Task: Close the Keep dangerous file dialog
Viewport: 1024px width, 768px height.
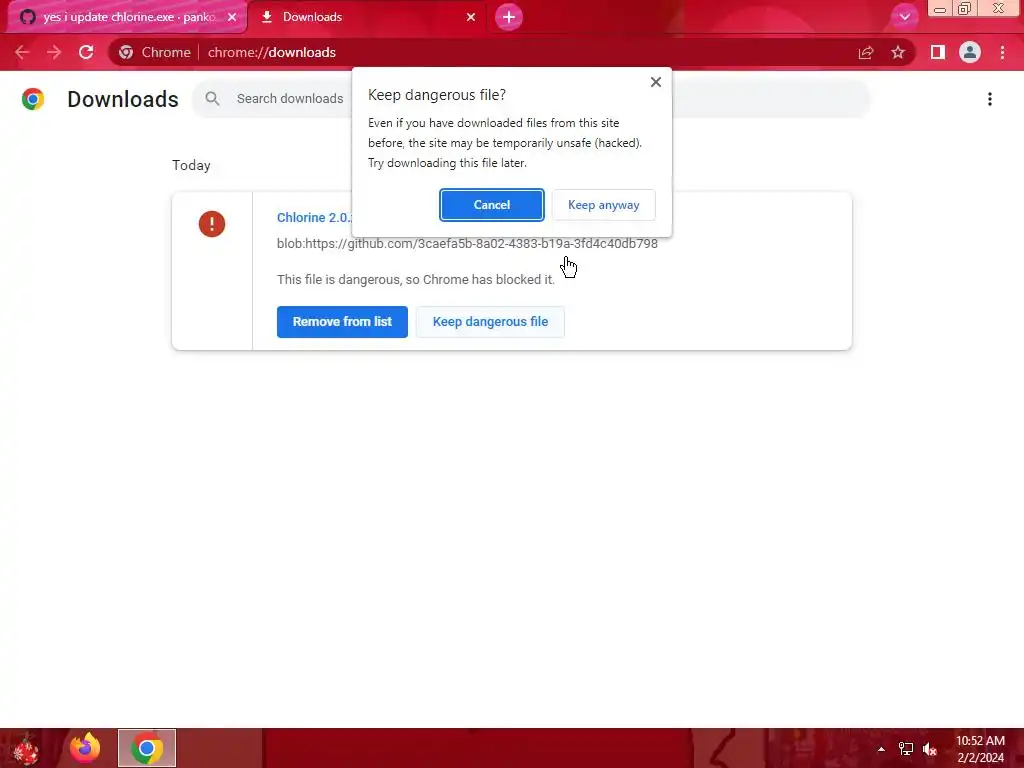Action: click(x=656, y=82)
